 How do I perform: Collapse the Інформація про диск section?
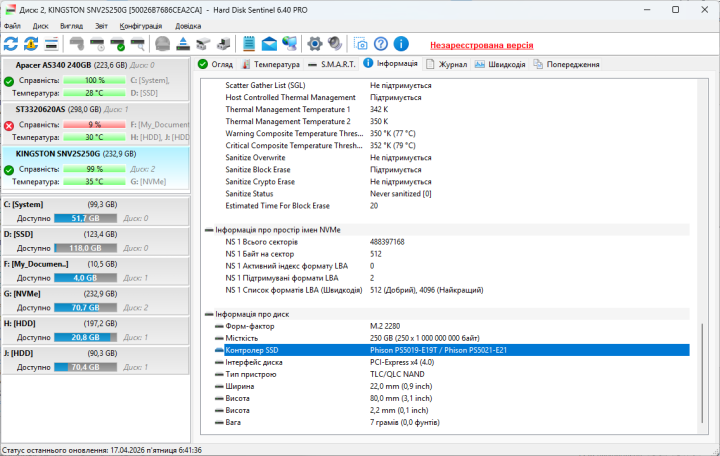(x=209, y=315)
